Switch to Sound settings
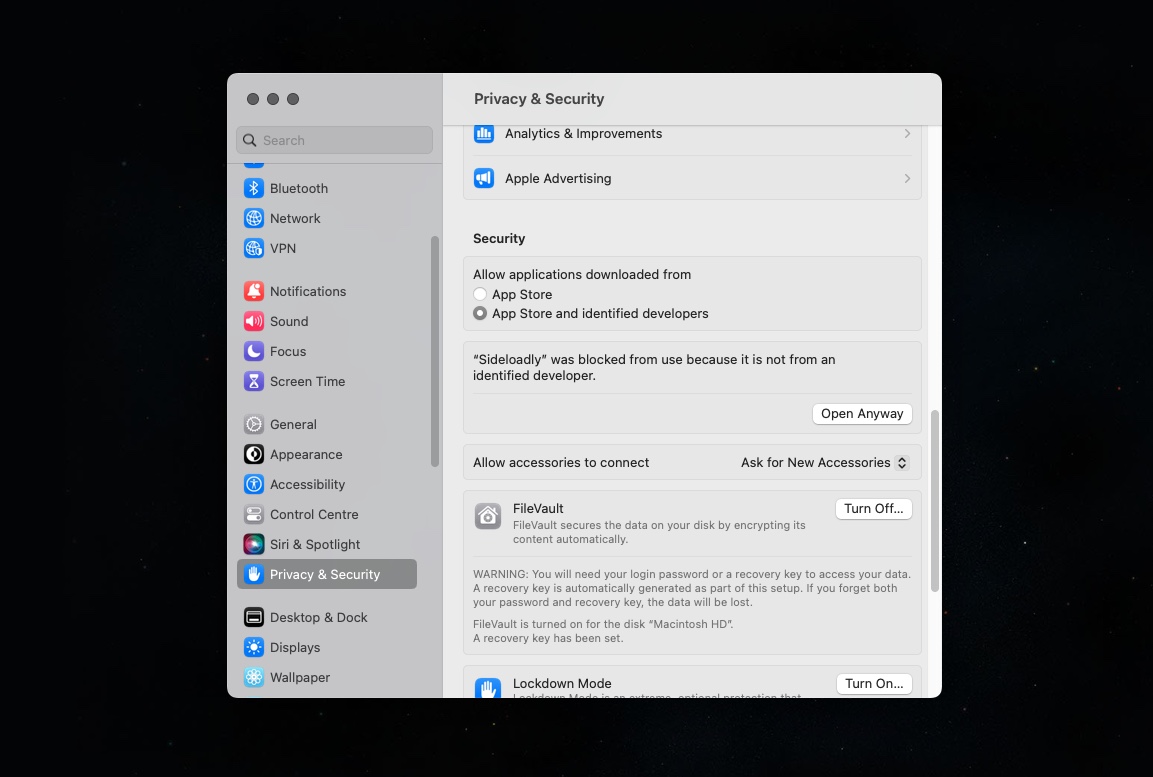1153x777 pixels. click(289, 321)
